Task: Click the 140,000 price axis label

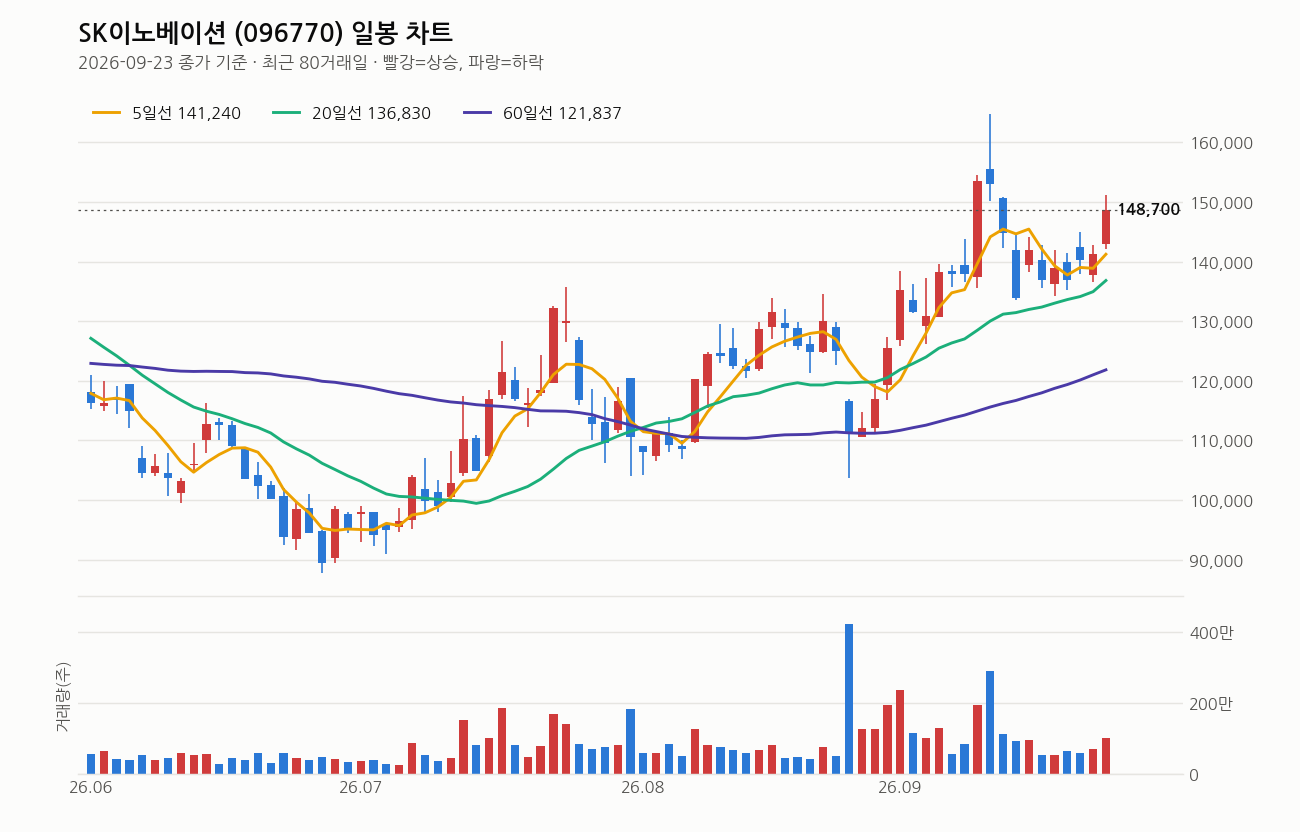Action: coord(1222,263)
